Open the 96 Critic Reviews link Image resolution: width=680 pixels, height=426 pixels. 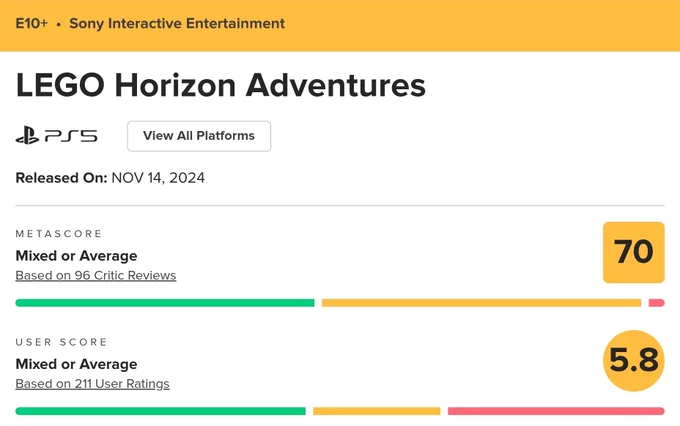click(x=96, y=275)
